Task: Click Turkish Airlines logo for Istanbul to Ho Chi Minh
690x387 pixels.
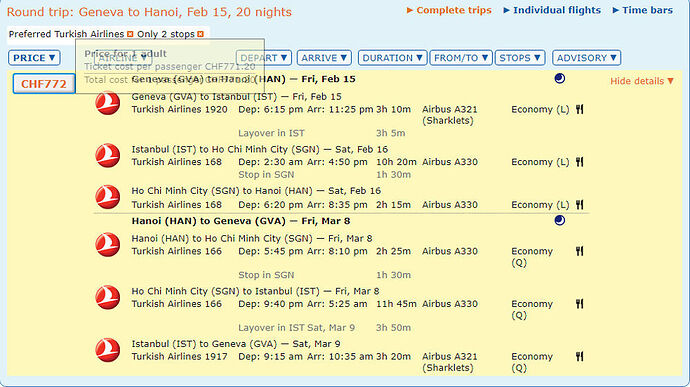Action: tap(107, 155)
